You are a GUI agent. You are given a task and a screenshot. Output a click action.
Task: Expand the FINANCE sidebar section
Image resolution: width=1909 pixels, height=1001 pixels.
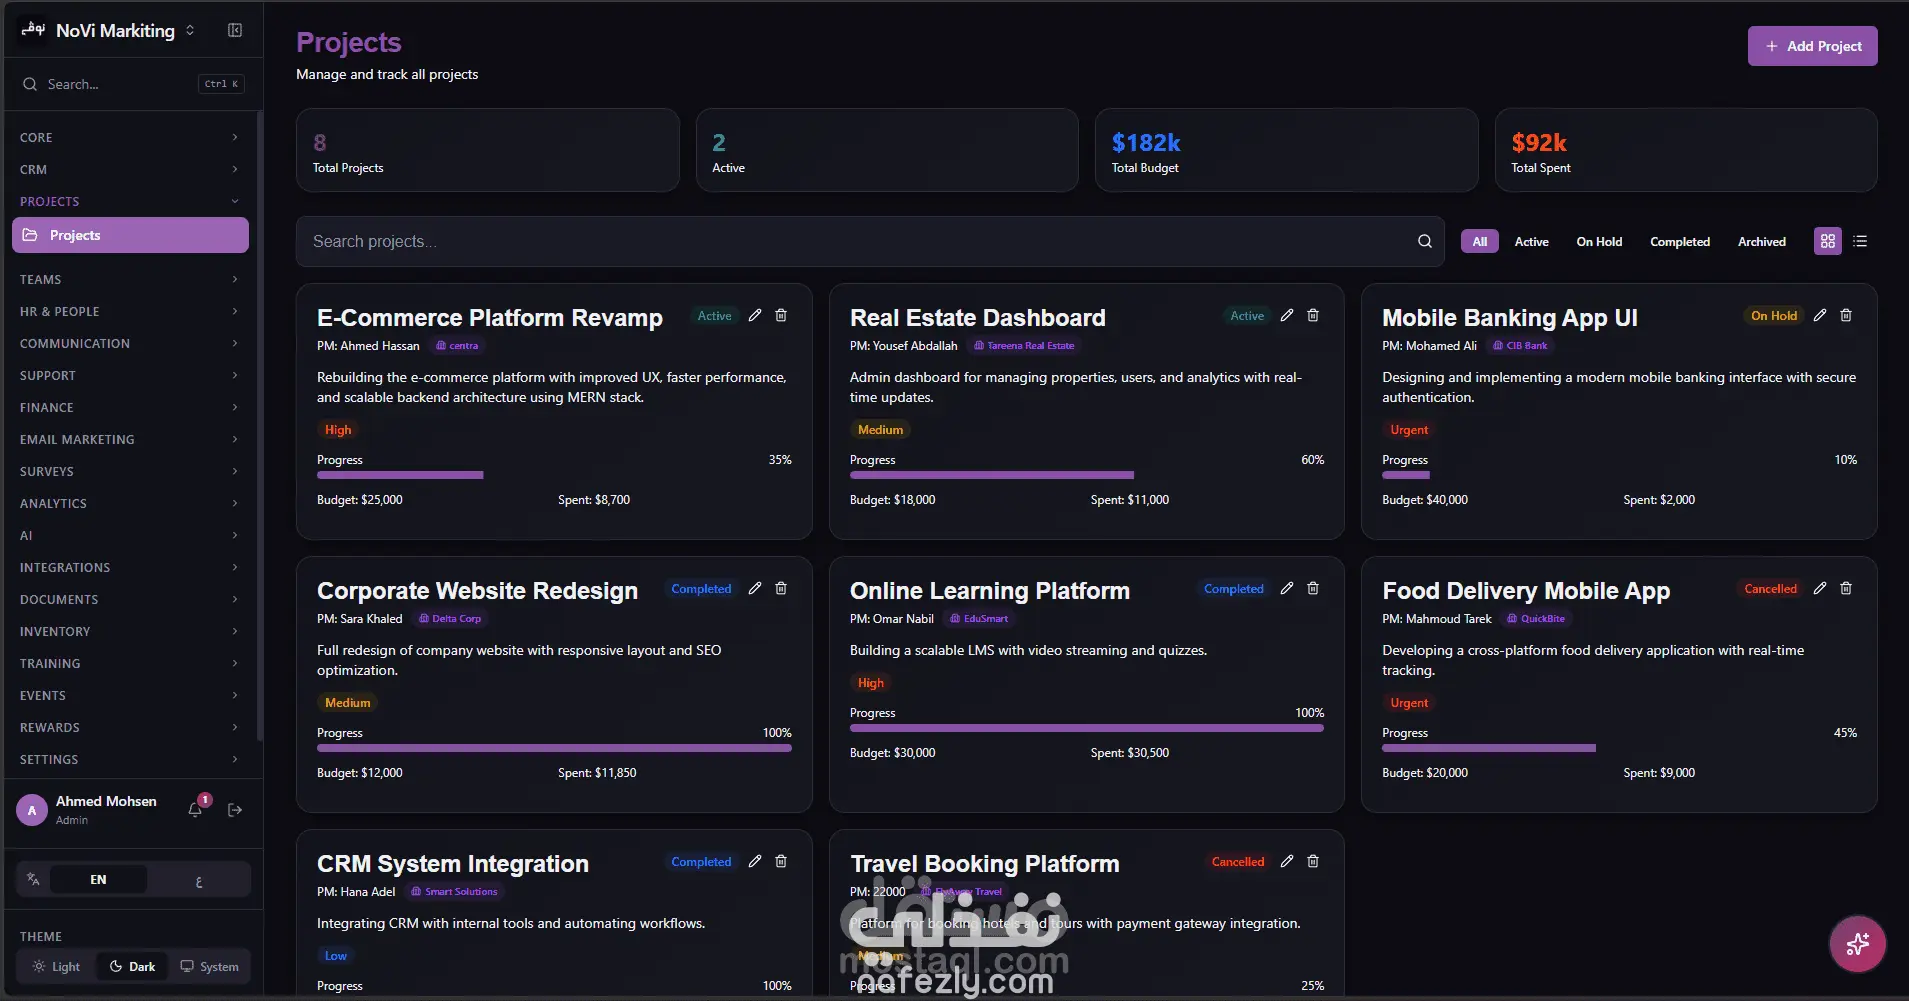click(130, 407)
